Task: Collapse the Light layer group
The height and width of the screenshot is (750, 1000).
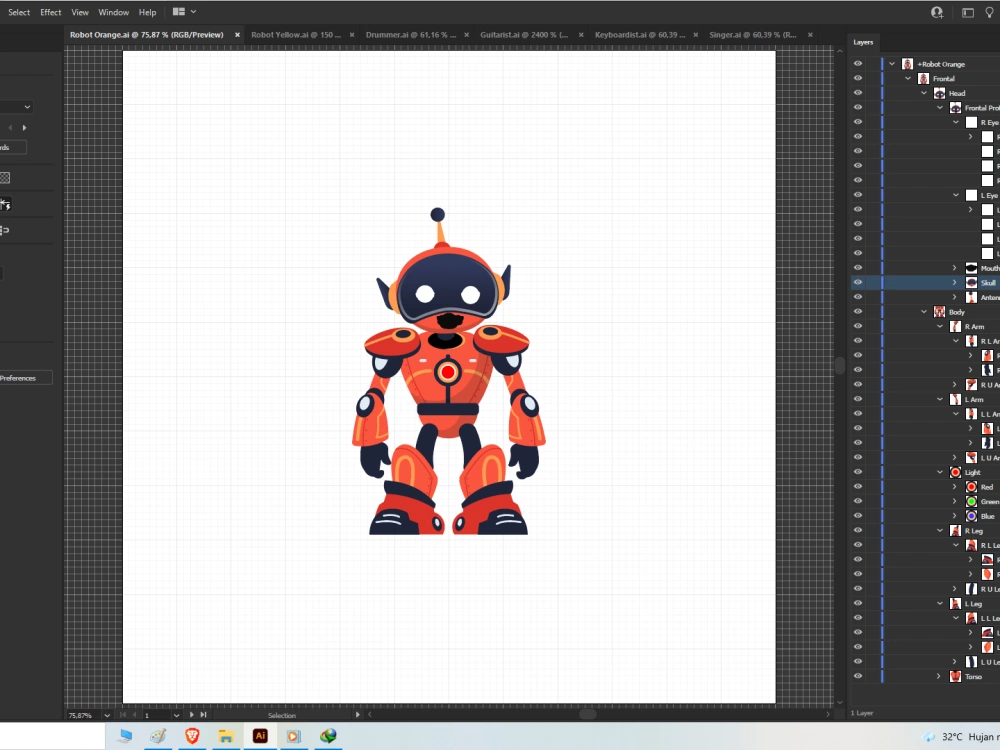Action: [940, 471]
